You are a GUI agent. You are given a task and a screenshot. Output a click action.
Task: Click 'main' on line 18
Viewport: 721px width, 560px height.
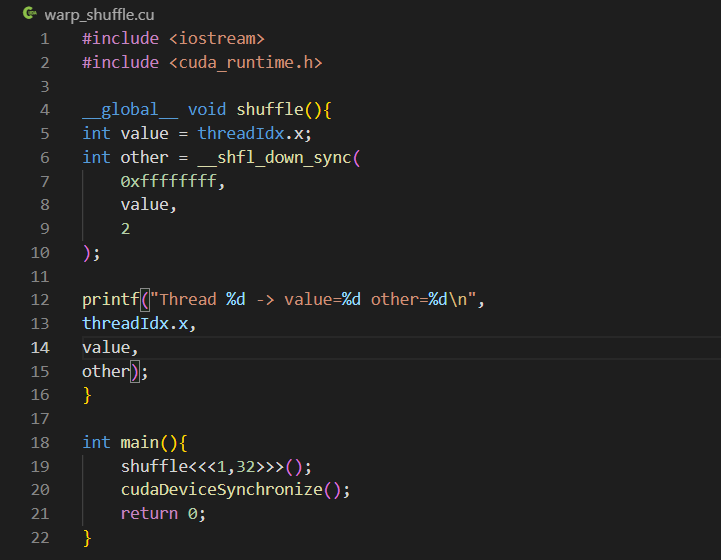click(139, 443)
